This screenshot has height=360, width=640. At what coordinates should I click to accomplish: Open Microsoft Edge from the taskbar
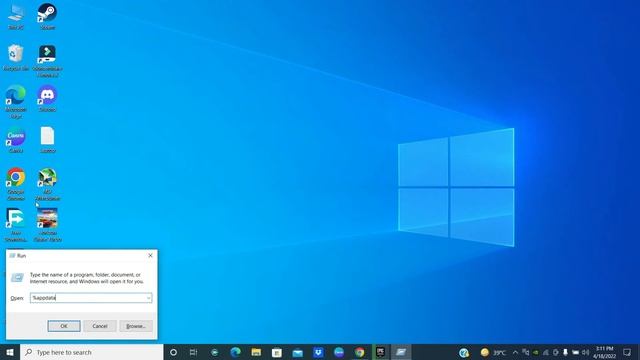click(236, 352)
